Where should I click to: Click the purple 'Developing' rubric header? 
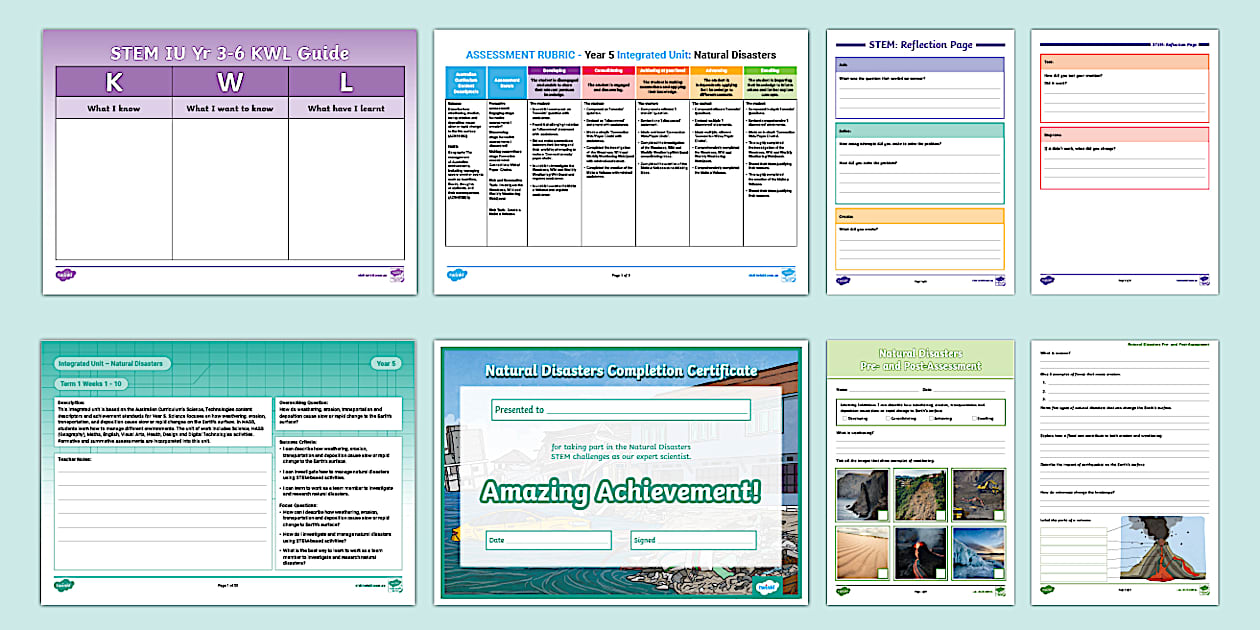click(x=553, y=72)
